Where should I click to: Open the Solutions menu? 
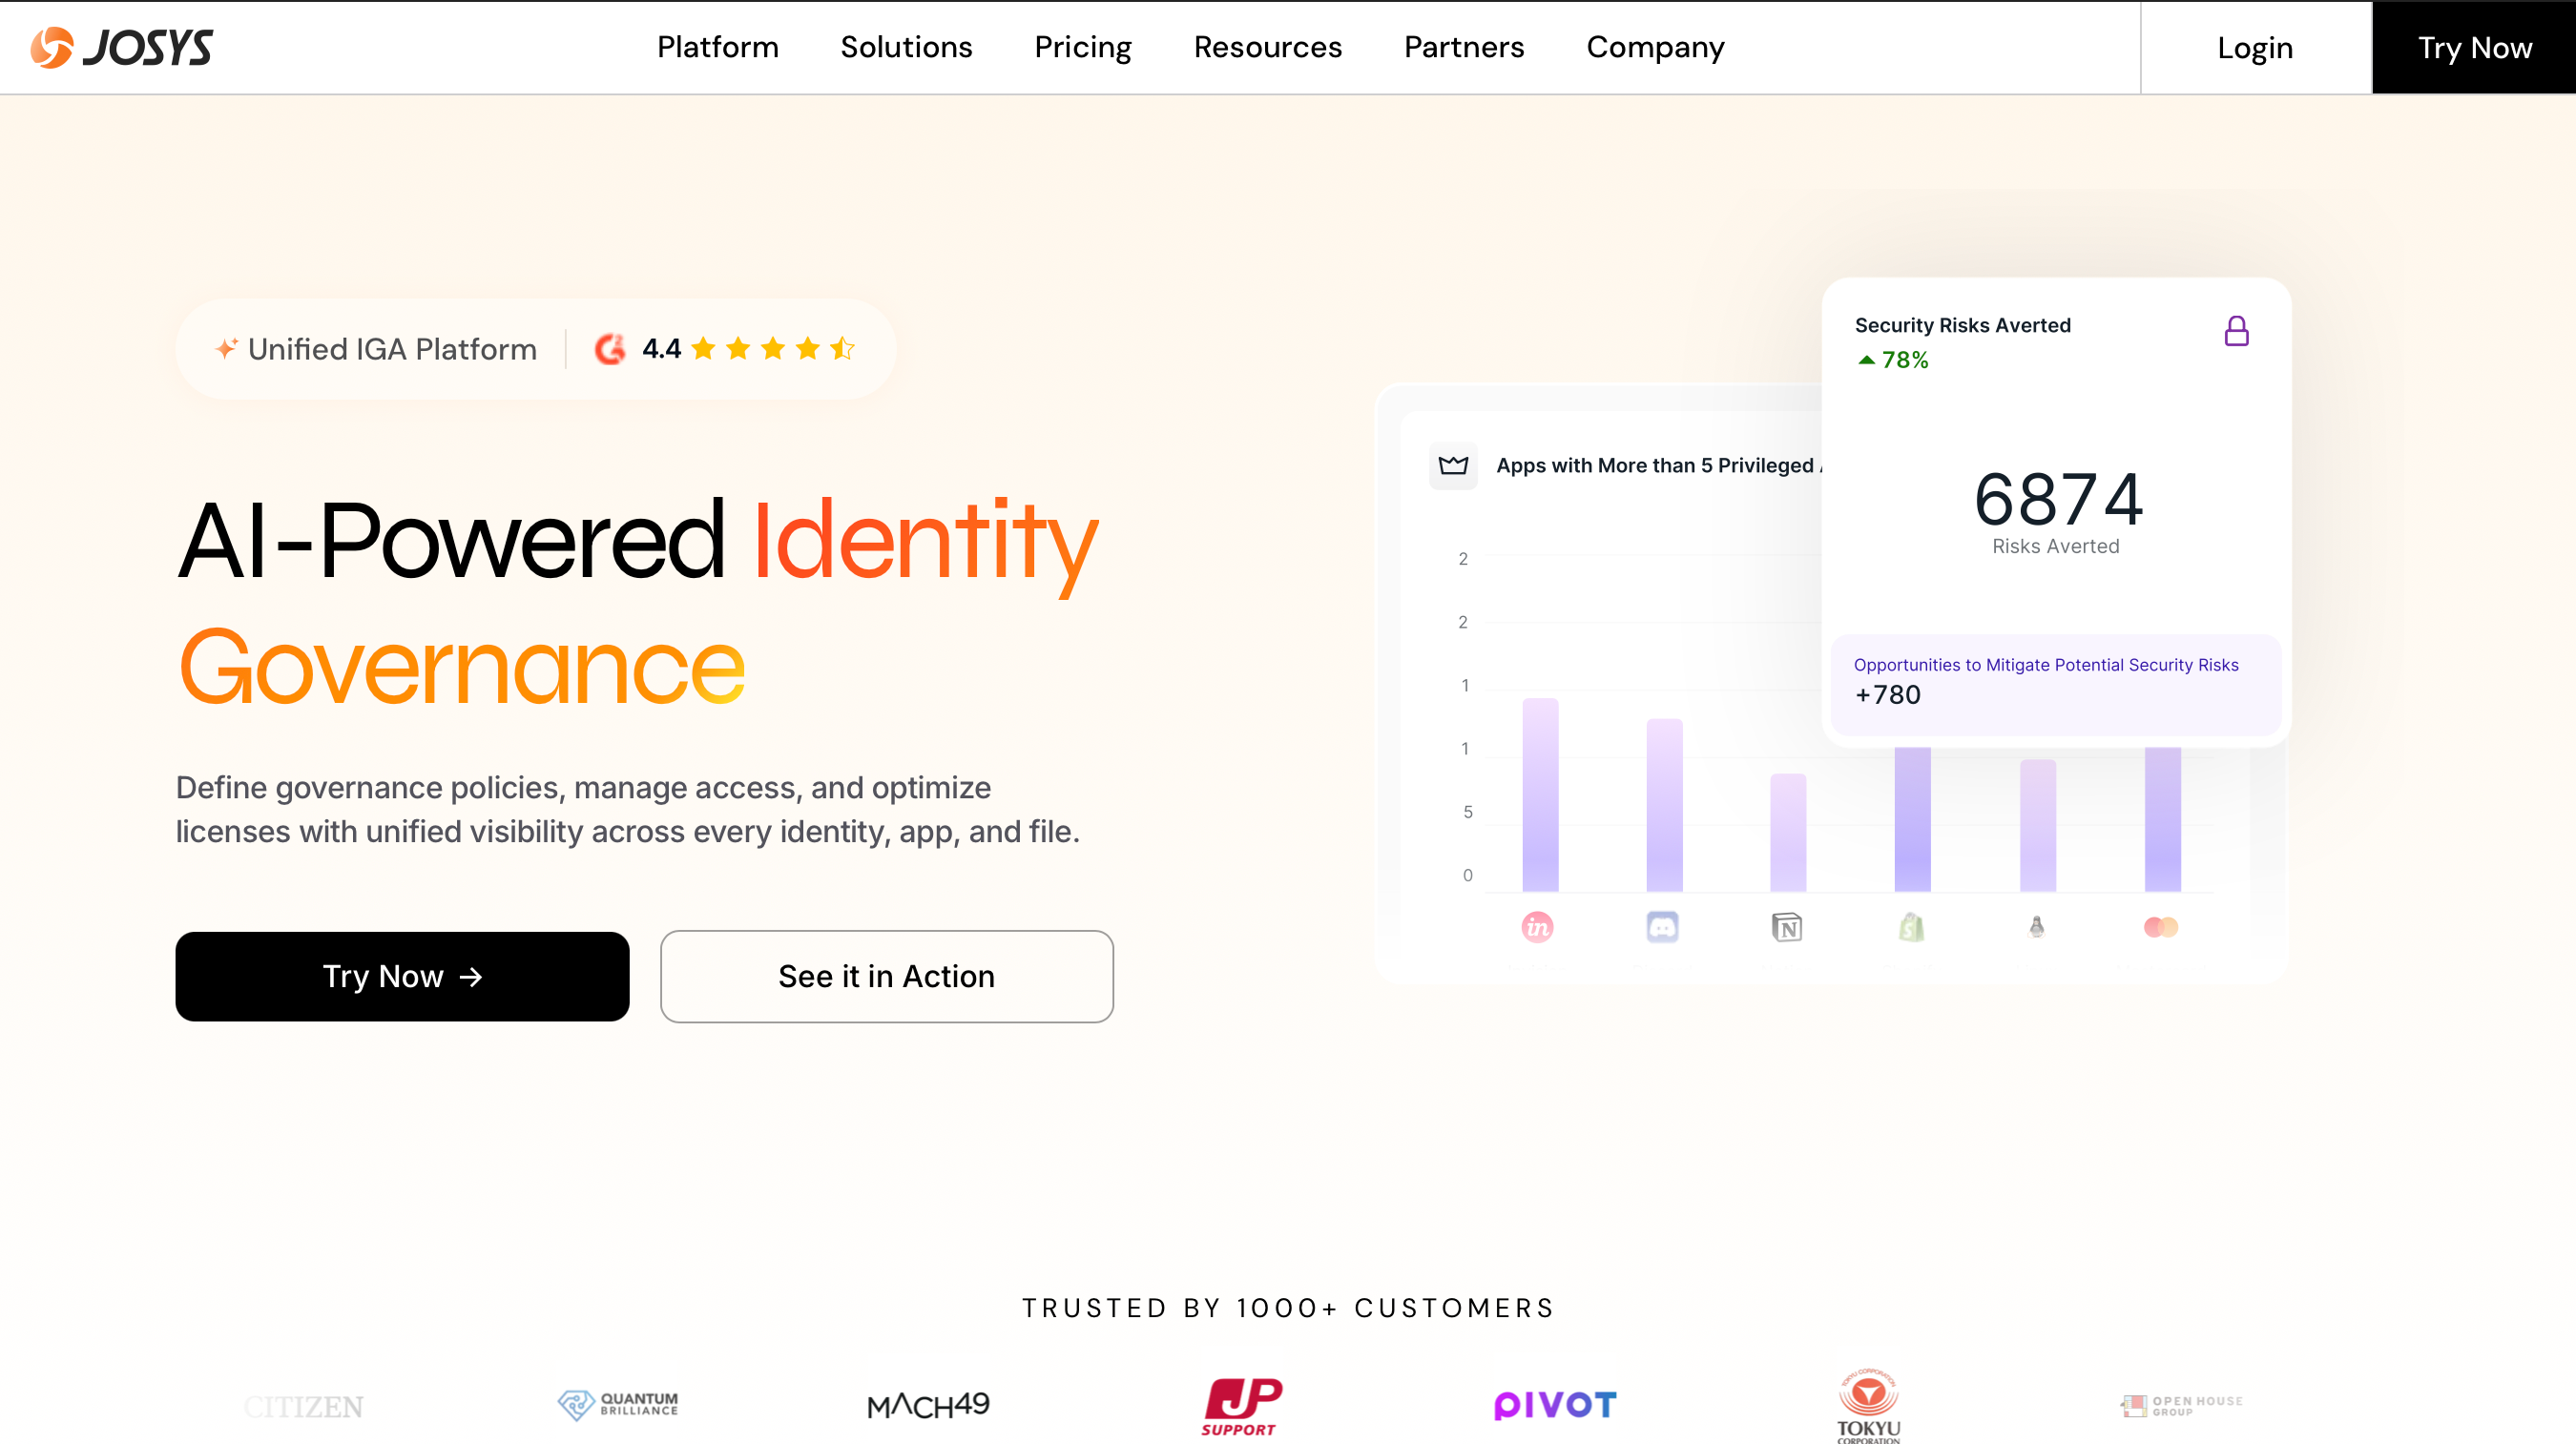click(906, 47)
